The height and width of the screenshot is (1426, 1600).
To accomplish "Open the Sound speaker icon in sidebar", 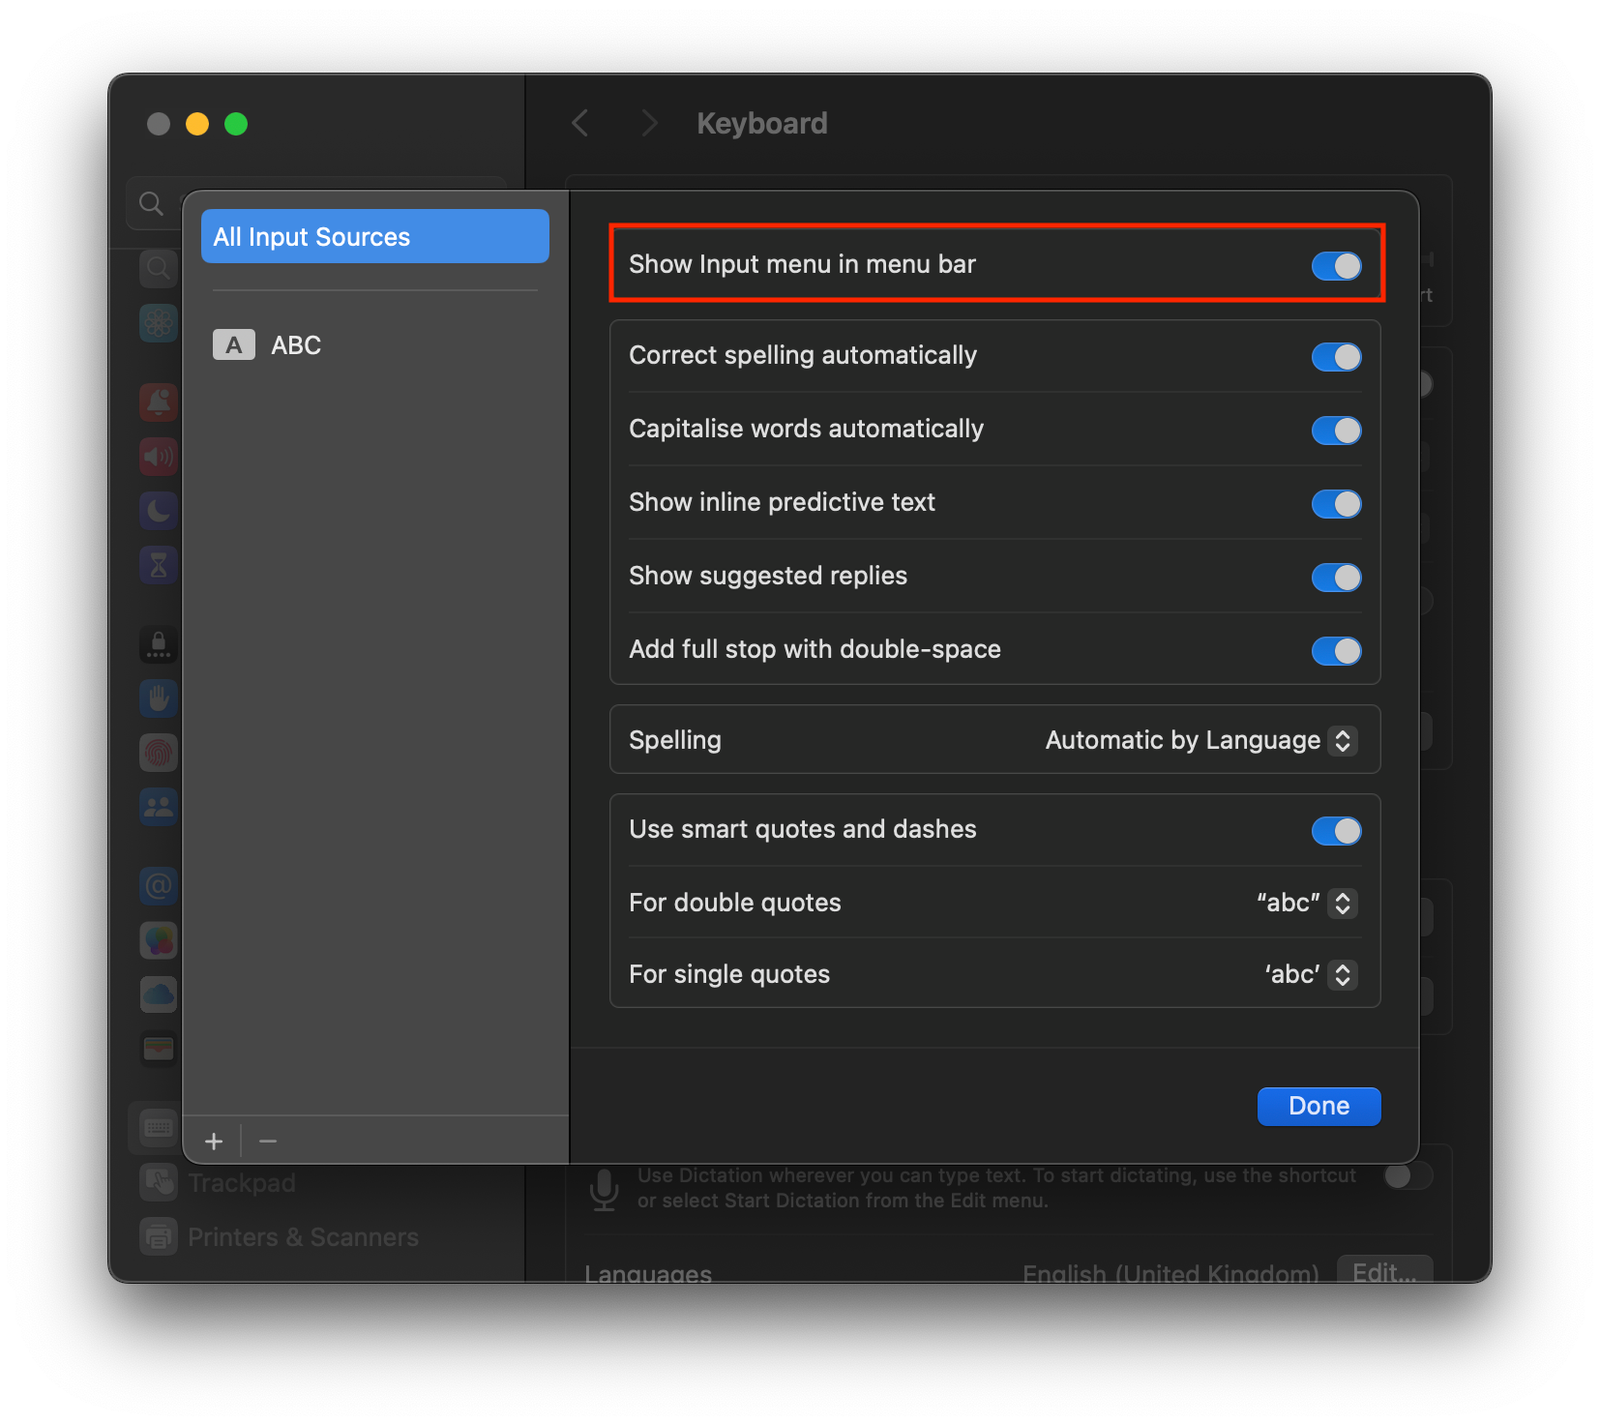I will [x=158, y=457].
